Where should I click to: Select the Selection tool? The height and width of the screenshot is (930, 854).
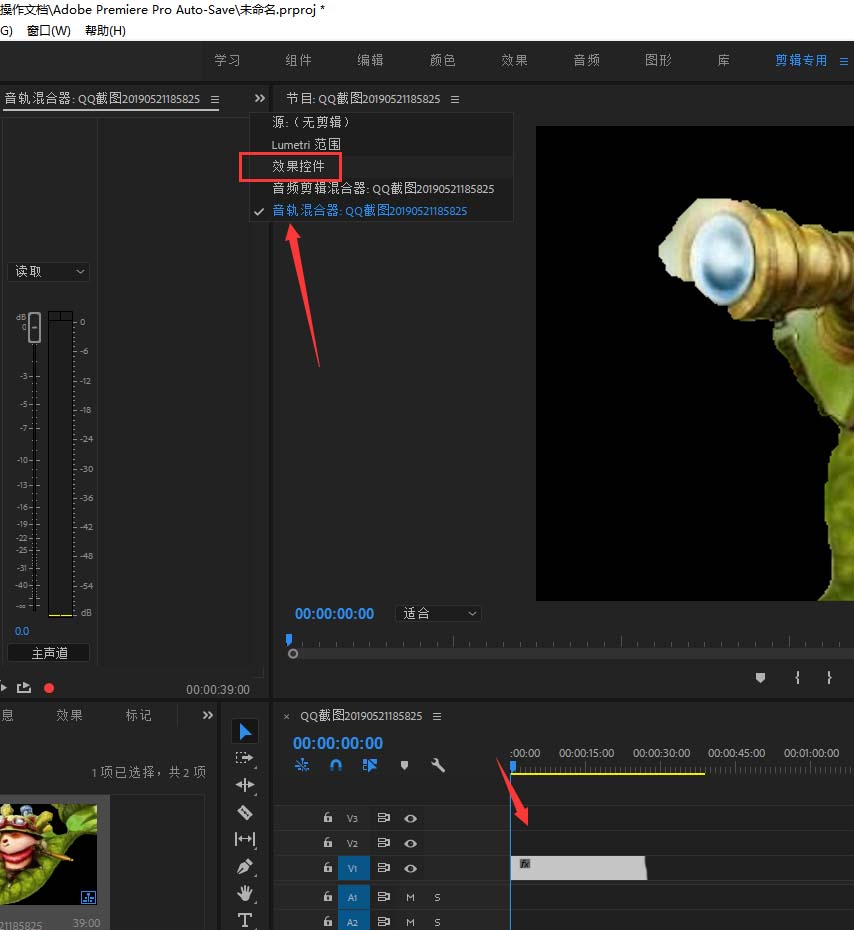245,731
